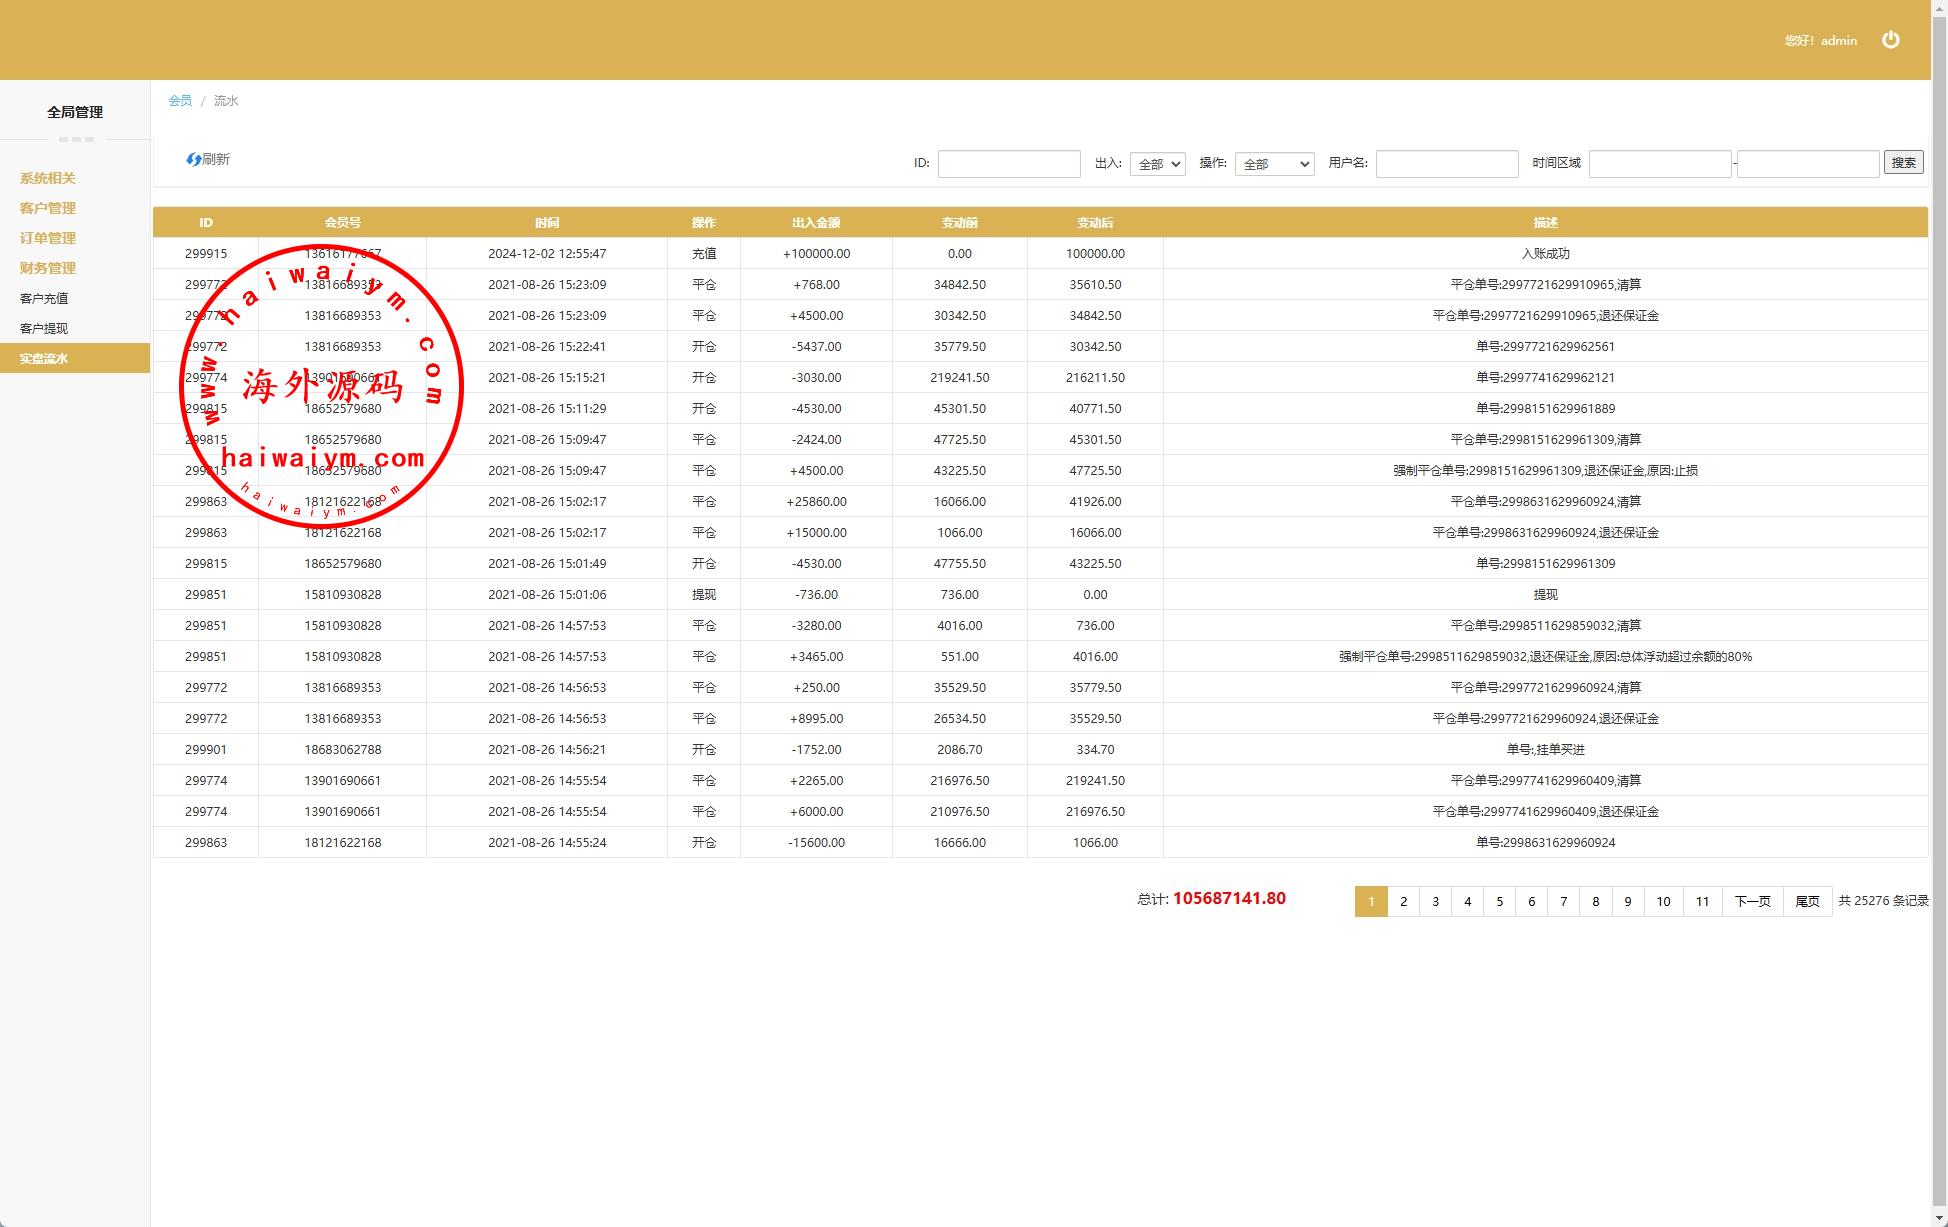The image size is (1948, 1227).
Task: Click the end time range field
Action: pyautogui.click(x=1807, y=164)
